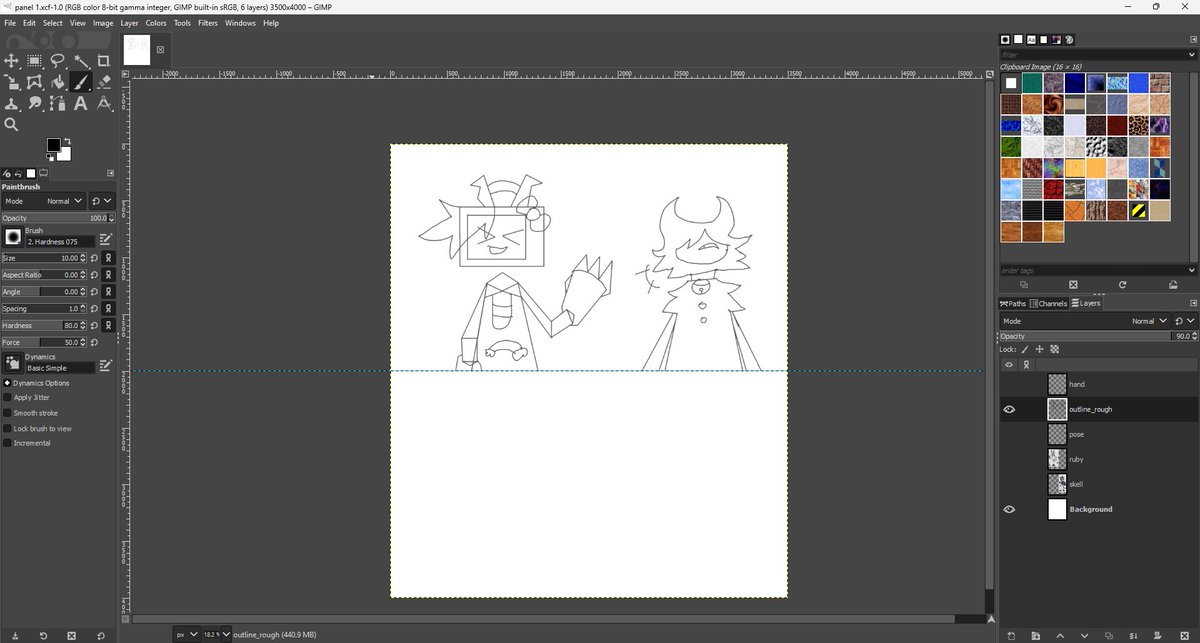The height and width of the screenshot is (643, 1200).
Task: Select the Clone stamp tool
Action: tap(11, 103)
